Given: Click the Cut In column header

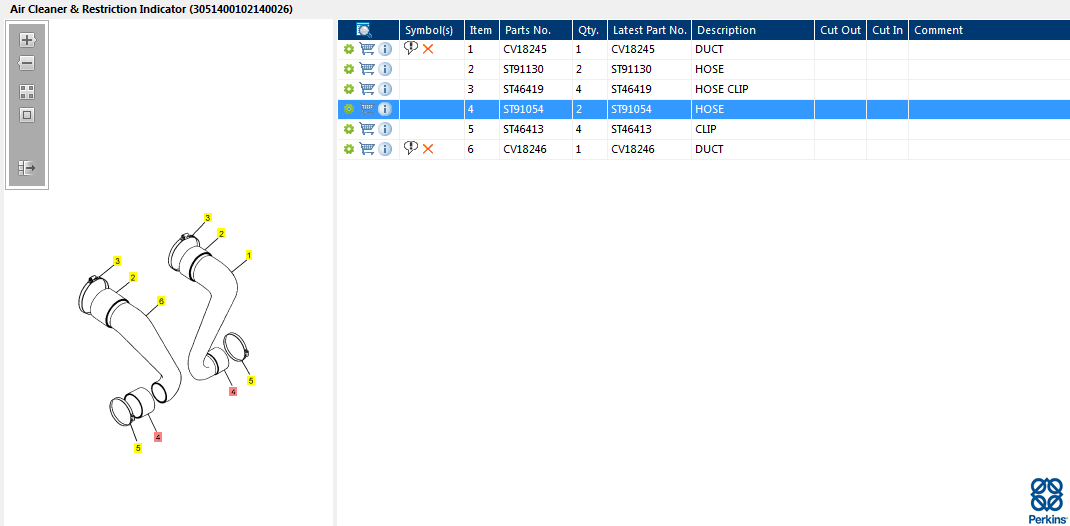Looking at the screenshot, I should (888, 30).
